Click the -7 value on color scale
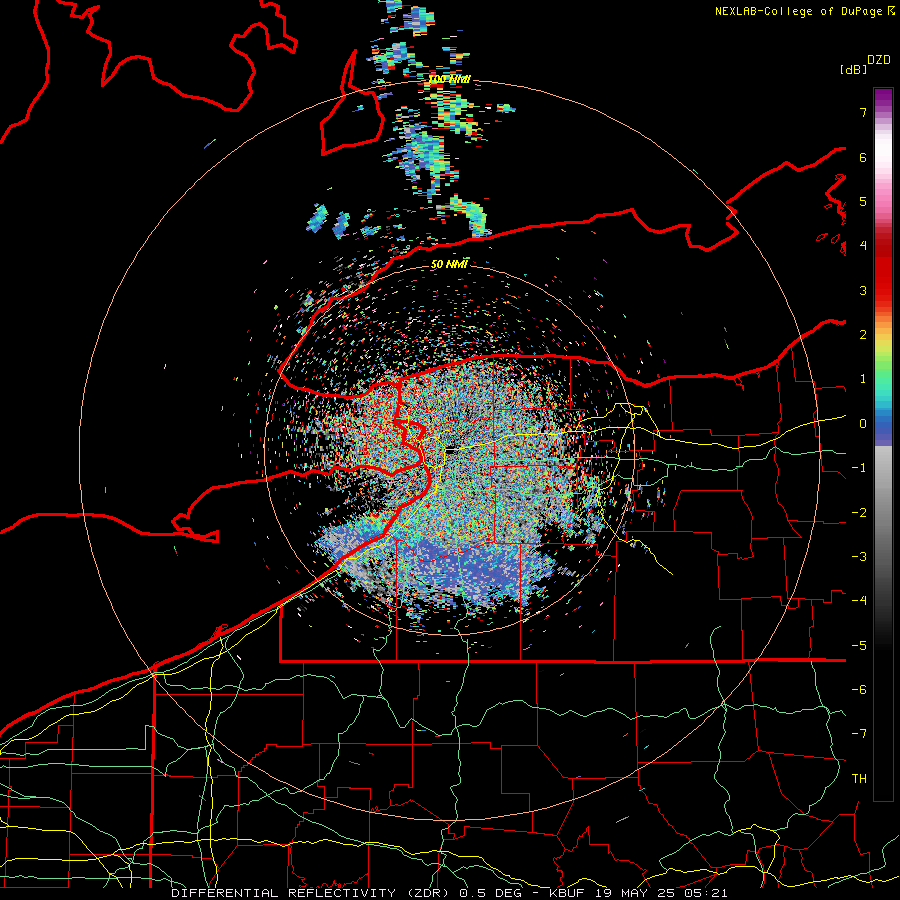The image size is (900, 900). point(859,734)
